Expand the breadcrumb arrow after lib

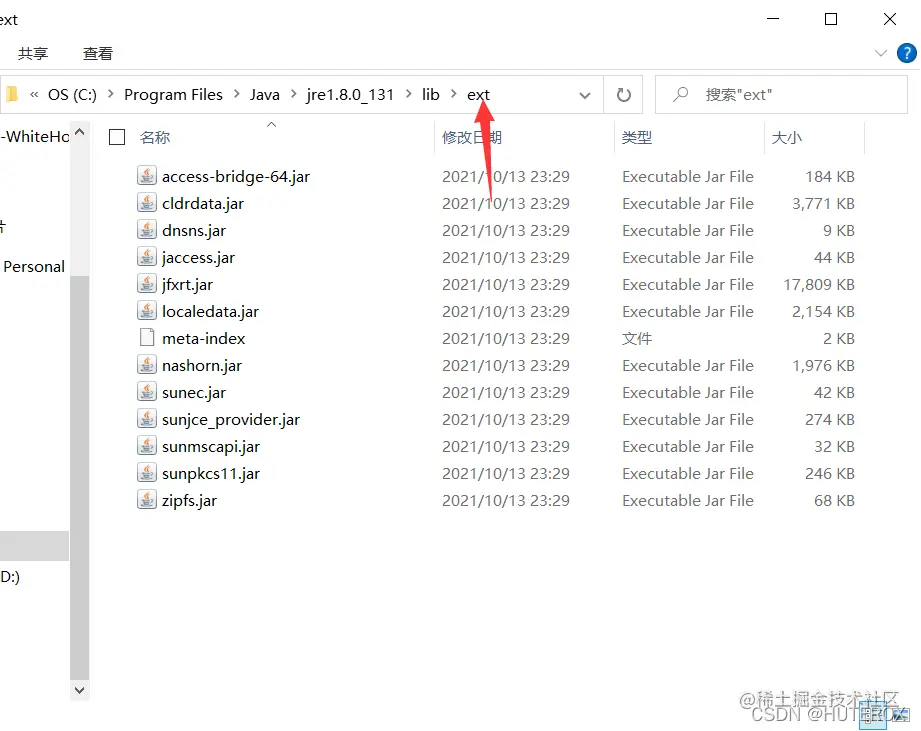[452, 94]
